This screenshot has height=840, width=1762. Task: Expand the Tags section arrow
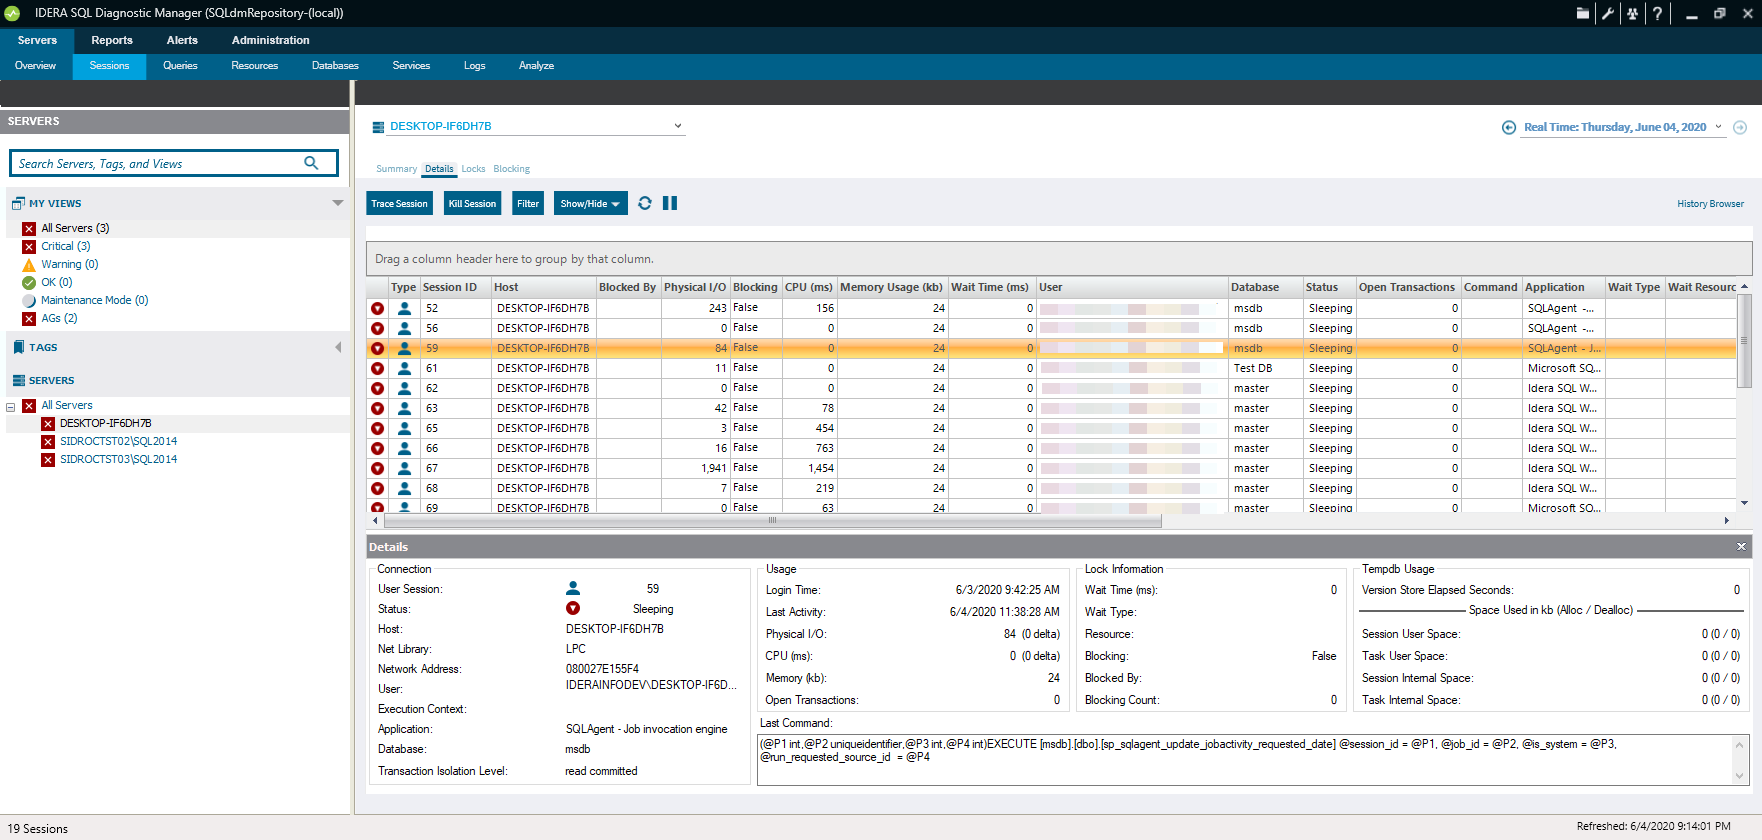pyautogui.click(x=338, y=347)
